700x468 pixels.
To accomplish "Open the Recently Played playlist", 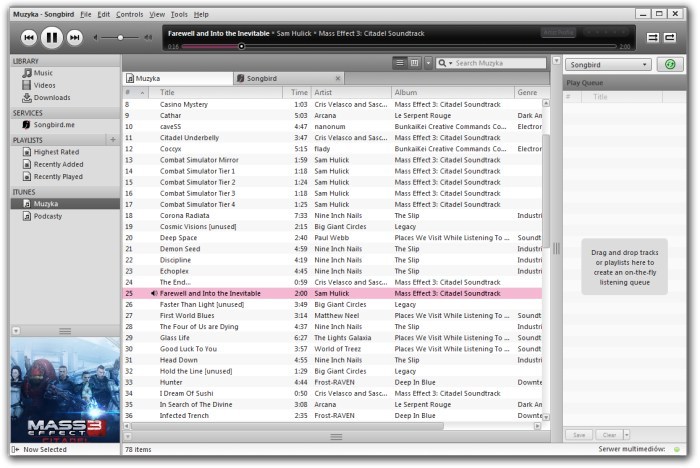I will coord(58,177).
